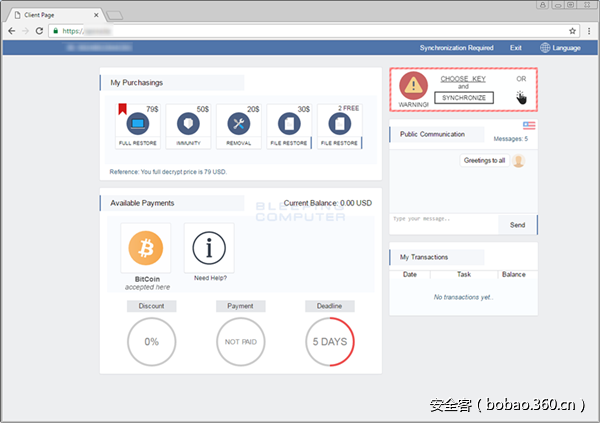Click the message input field
Screen dimensions: 600x423
pyautogui.click(x=442, y=220)
